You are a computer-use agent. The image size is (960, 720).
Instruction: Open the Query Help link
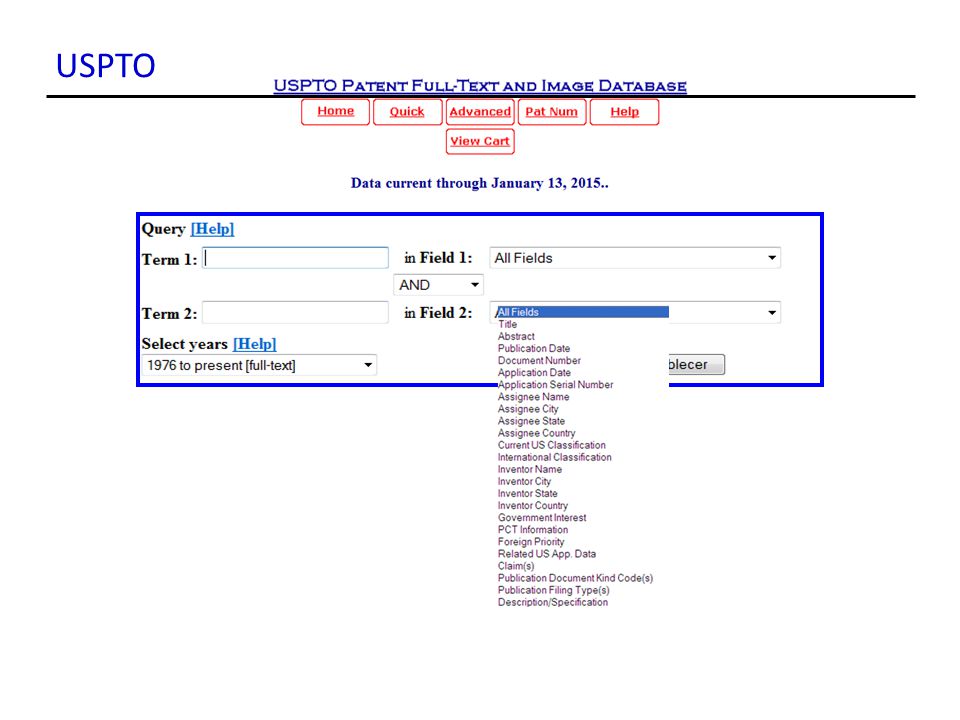(x=212, y=229)
